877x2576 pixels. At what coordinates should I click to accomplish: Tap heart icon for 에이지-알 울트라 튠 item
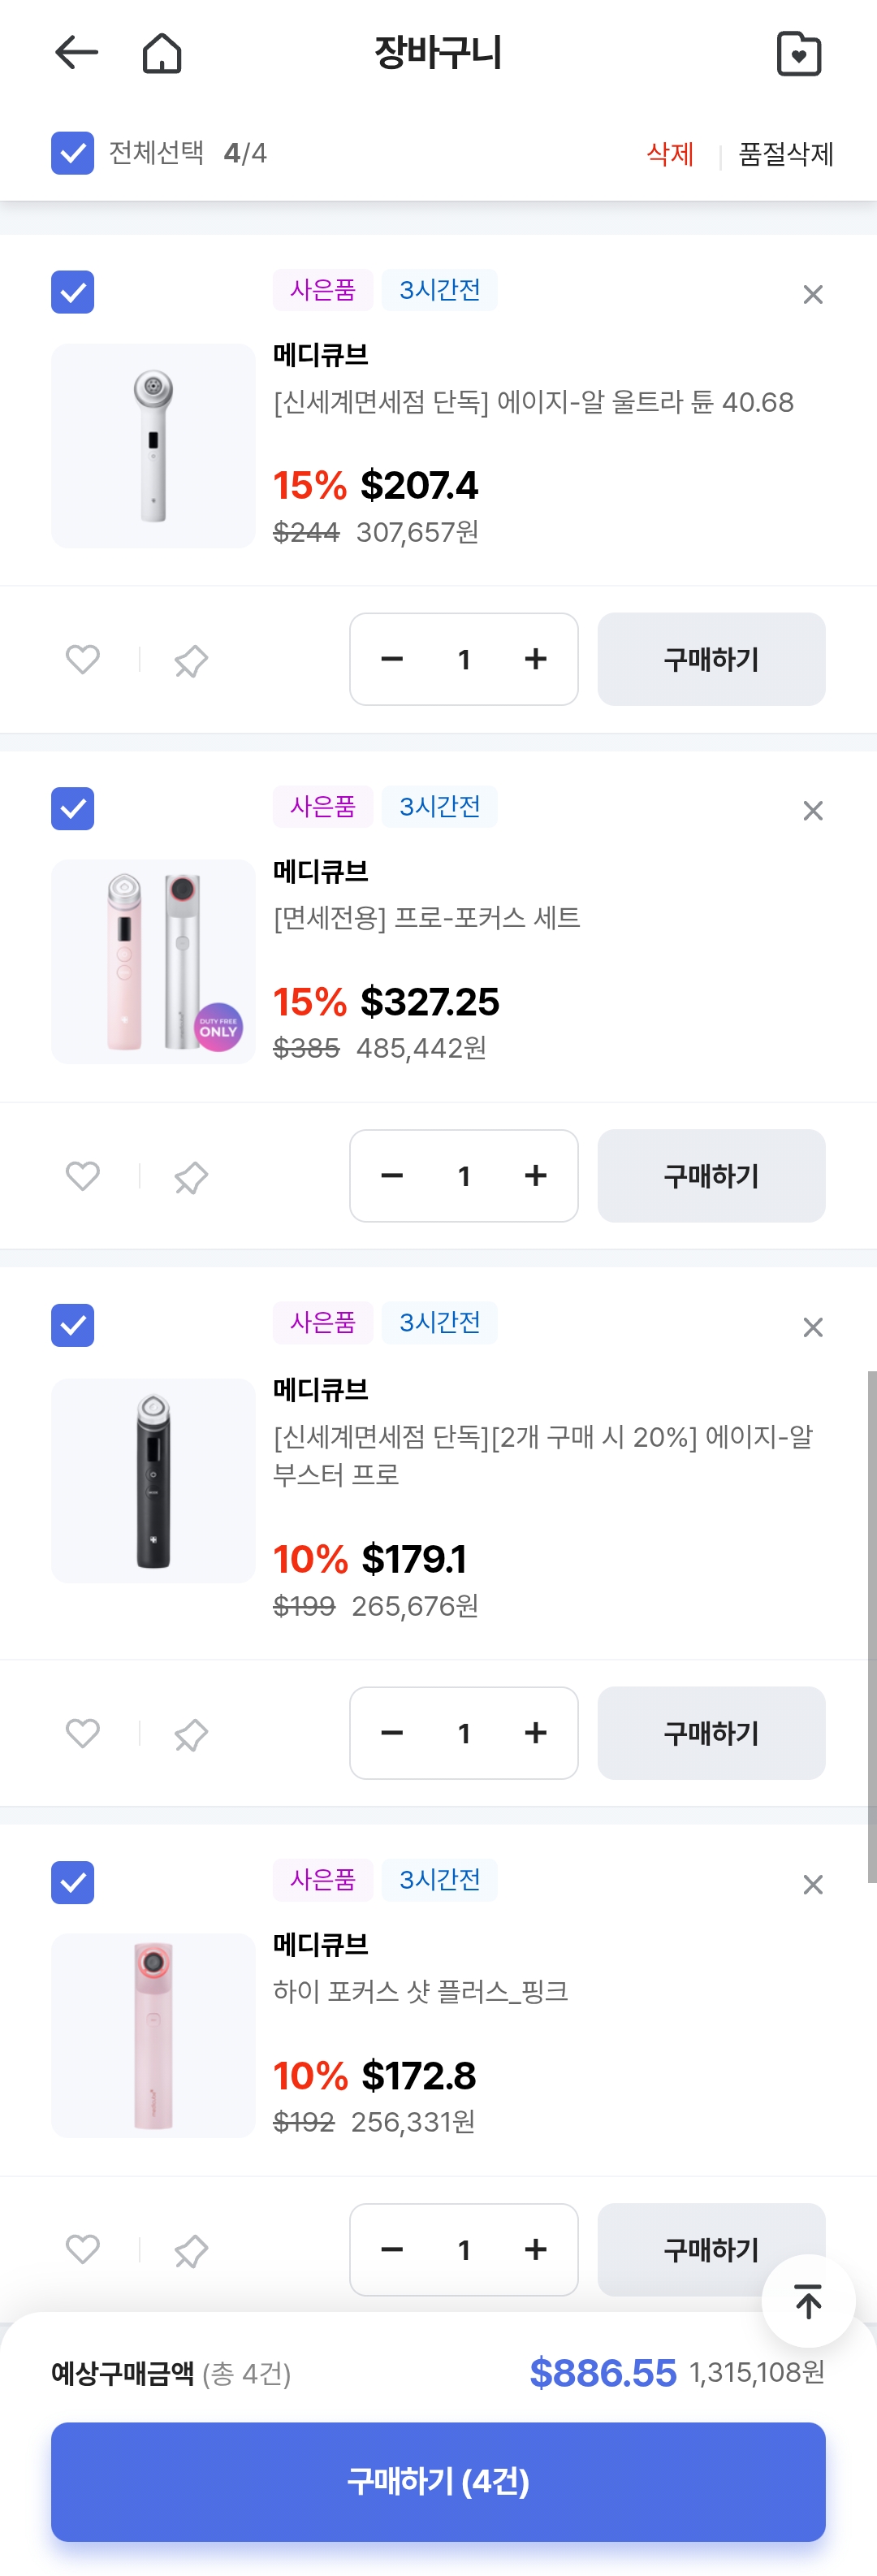pos(83,660)
